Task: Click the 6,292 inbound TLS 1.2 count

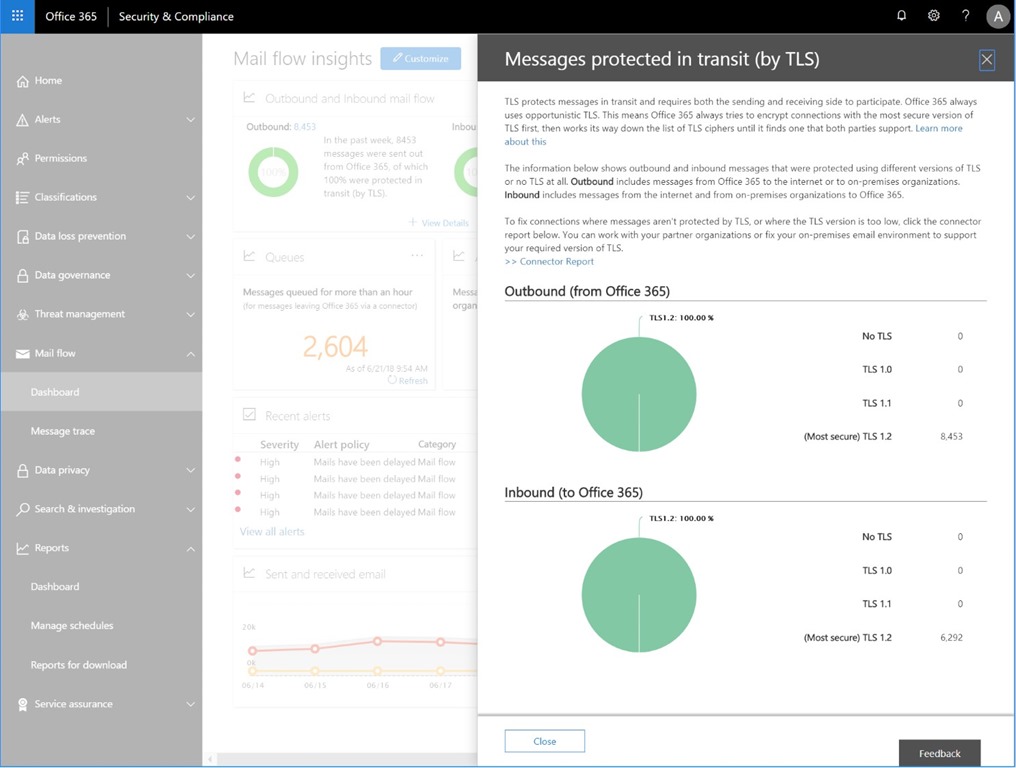Action: click(x=951, y=638)
